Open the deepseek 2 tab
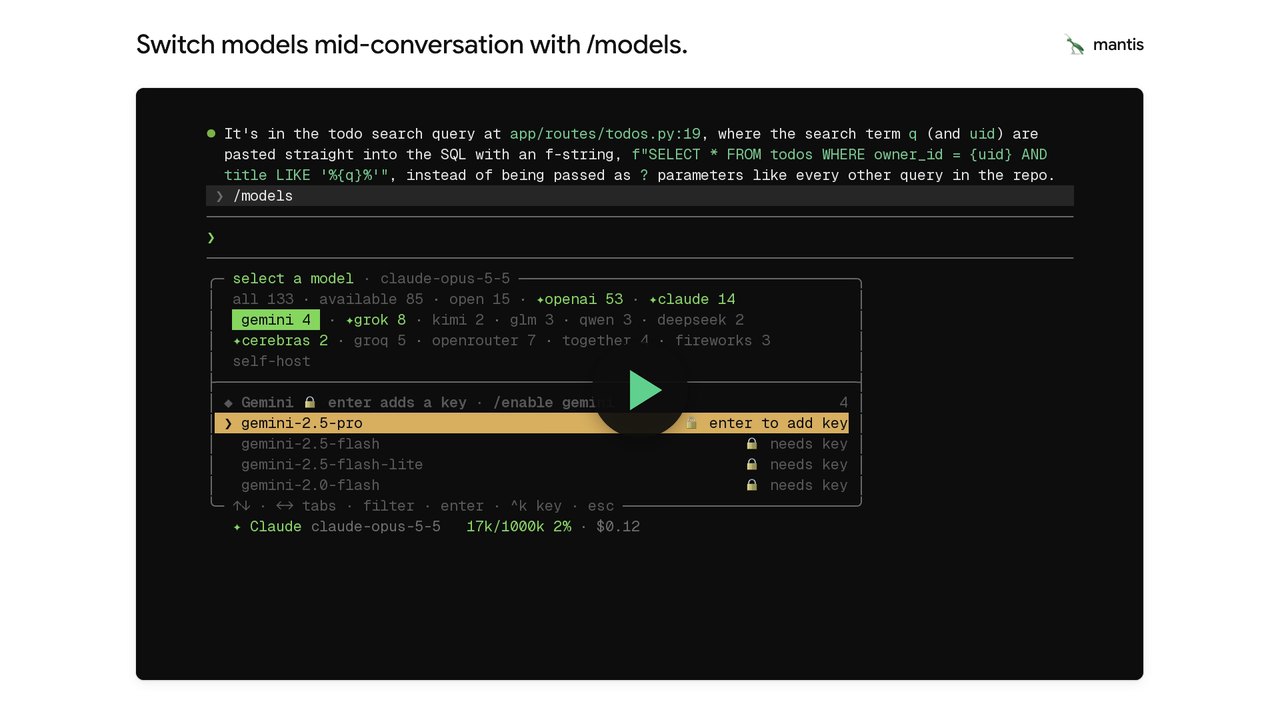The width and height of the screenshot is (1280, 720). pyautogui.click(x=700, y=320)
